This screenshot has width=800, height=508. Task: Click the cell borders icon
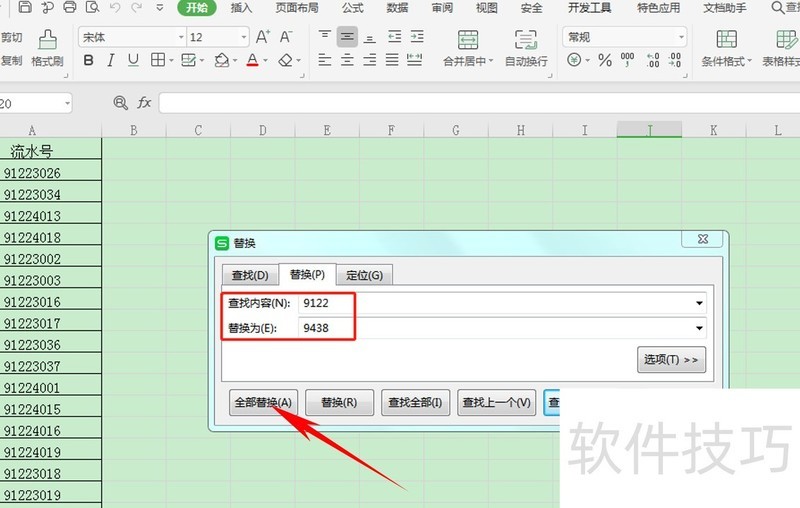[x=158, y=60]
